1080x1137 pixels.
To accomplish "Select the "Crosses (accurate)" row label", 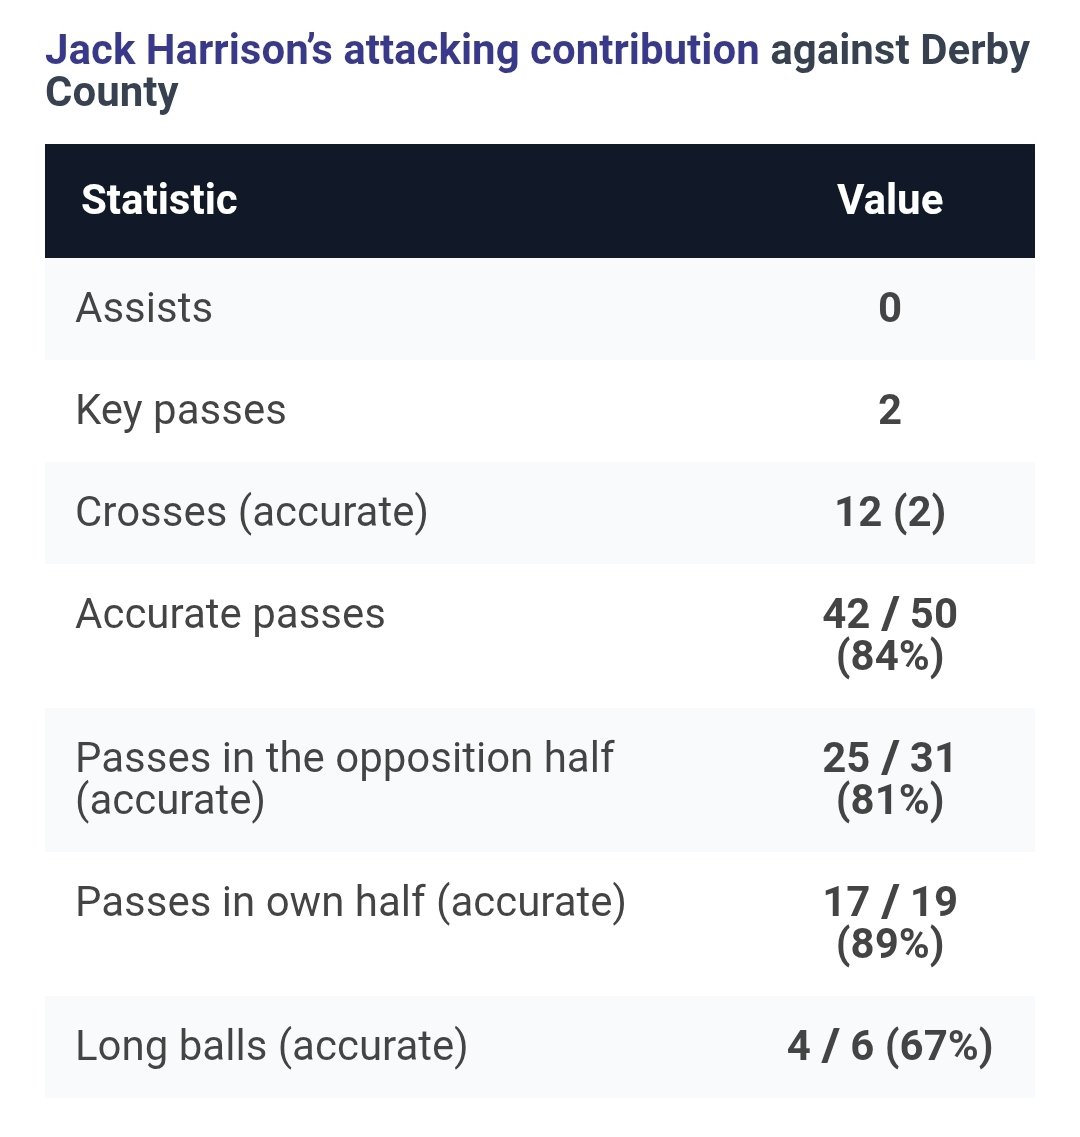I will pyautogui.click(x=252, y=512).
